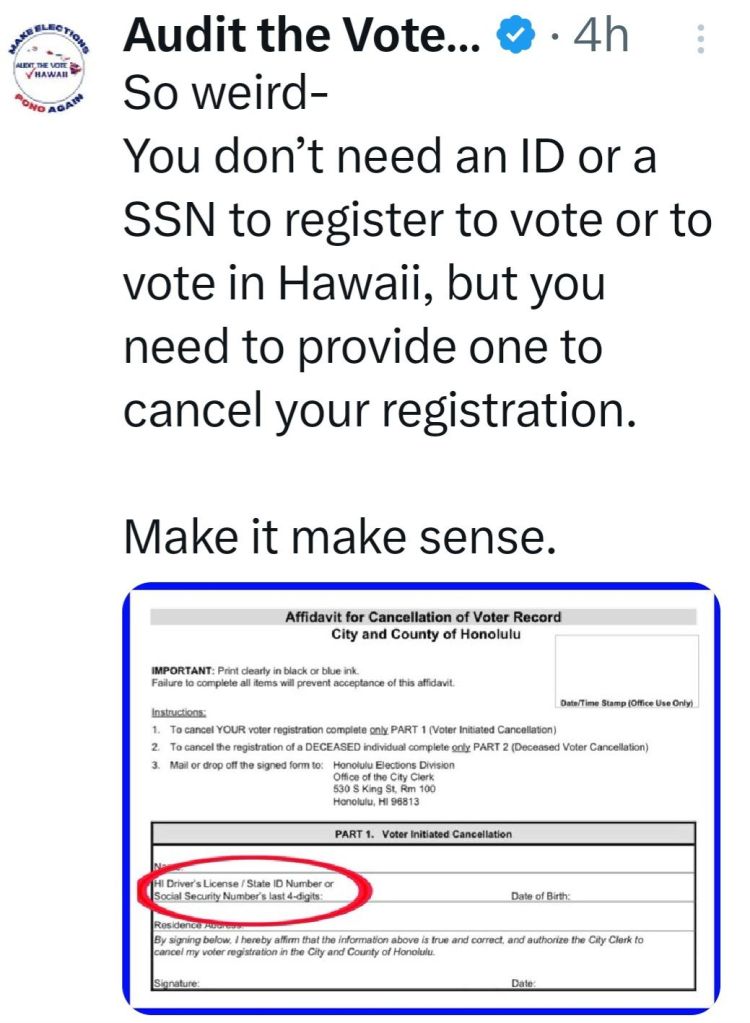The height and width of the screenshot is (1023, 750).
Task: Click the underlined Instructions heading
Action: click(x=179, y=713)
